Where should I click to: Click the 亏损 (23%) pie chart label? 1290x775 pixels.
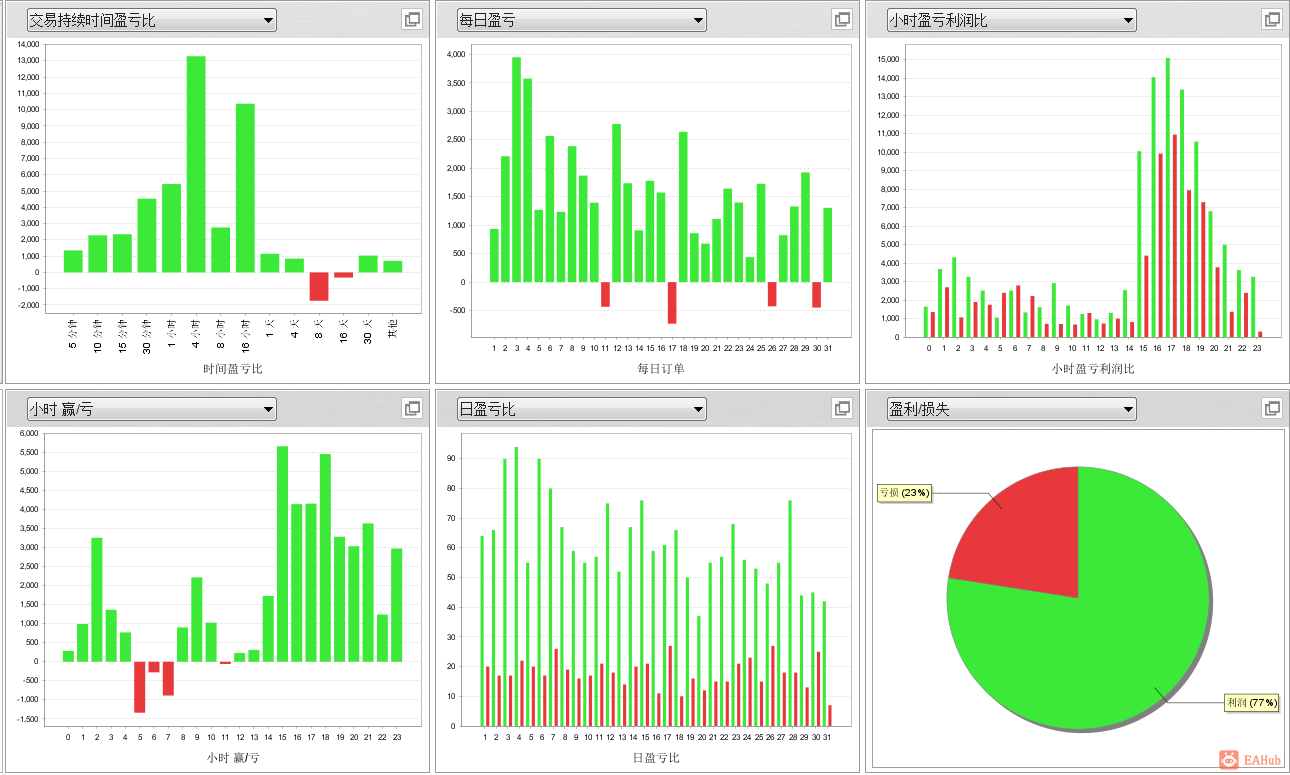click(904, 493)
